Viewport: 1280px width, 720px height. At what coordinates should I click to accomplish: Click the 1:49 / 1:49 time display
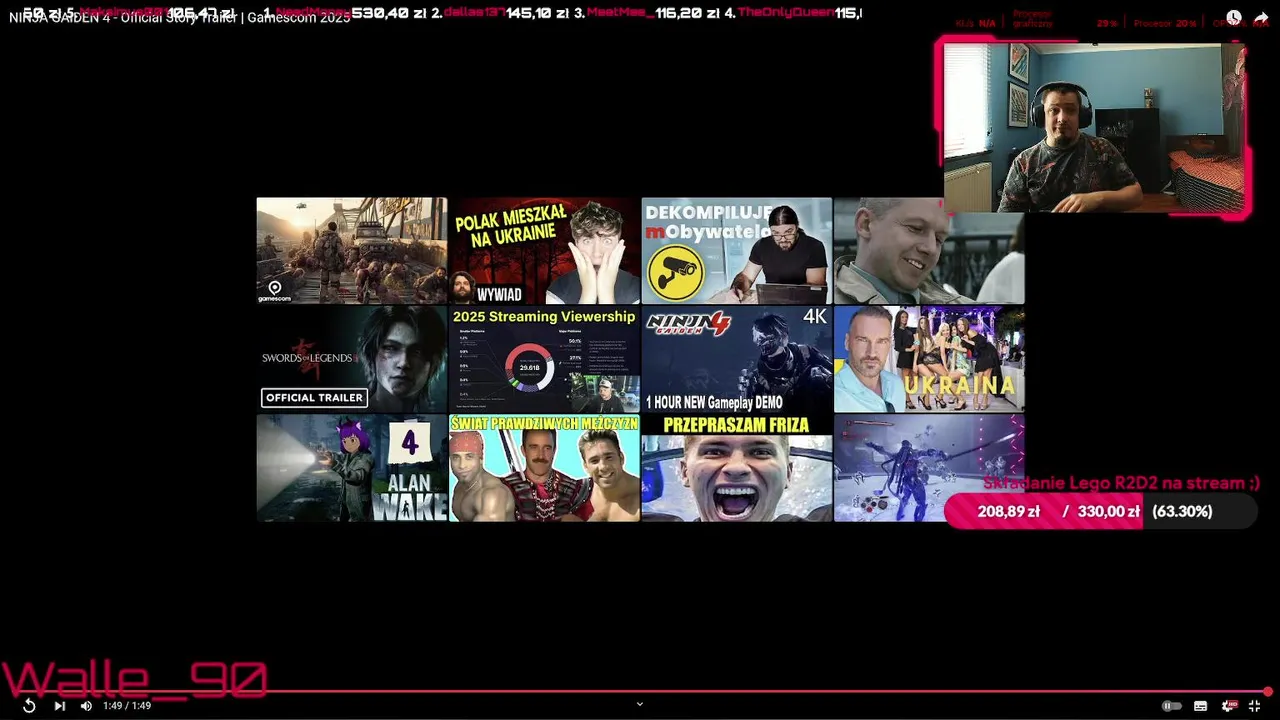coord(127,706)
